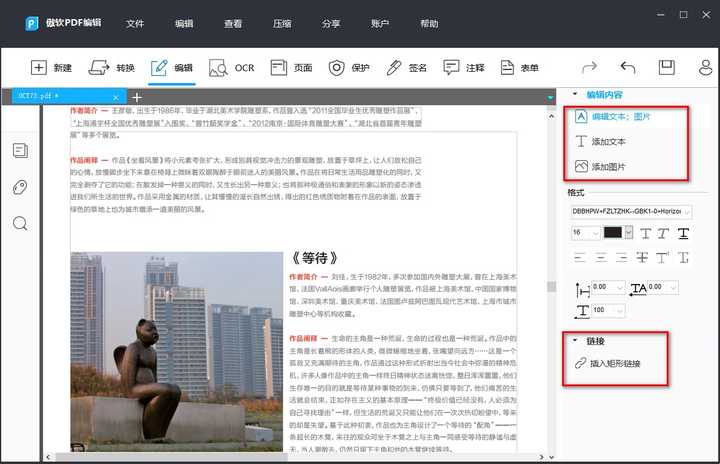The width and height of the screenshot is (720, 464).
Task: Toggle bold text formatting
Action: [x=645, y=233]
